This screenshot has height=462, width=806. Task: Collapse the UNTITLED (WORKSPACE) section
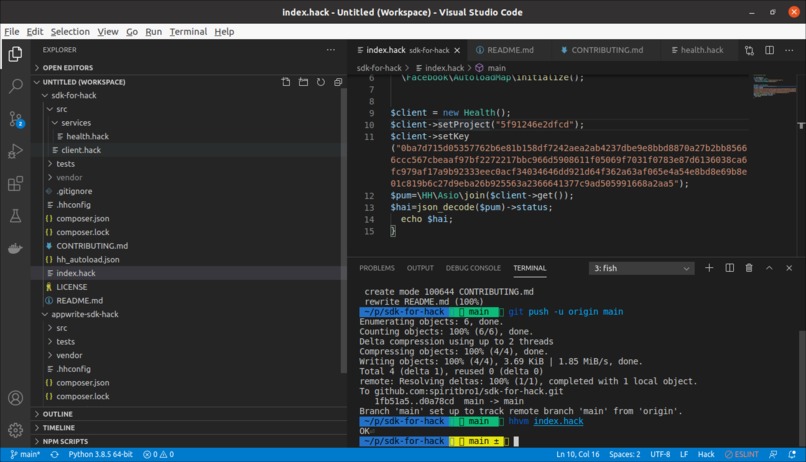coord(84,82)
